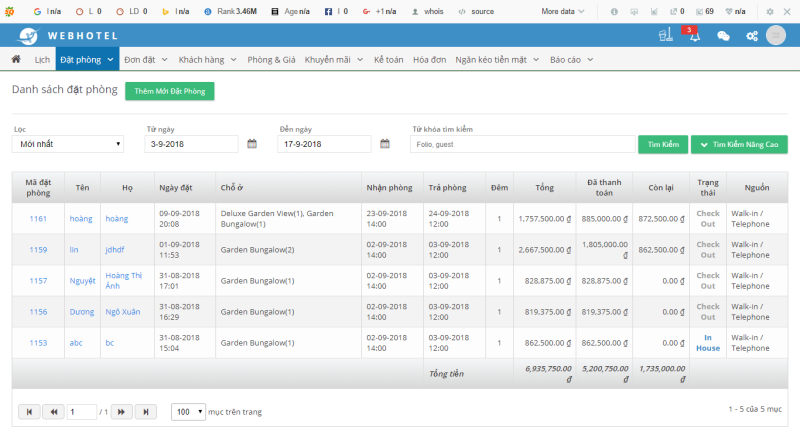Viewport: 800px width, 448px height.
Task: Go to last page of the list
Action: tap(145, 412)
